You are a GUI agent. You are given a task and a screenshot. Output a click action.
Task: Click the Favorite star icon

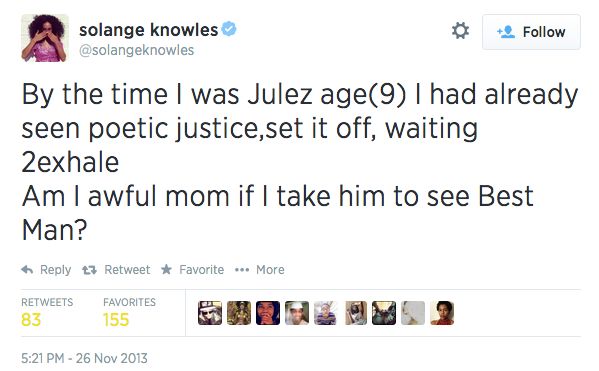coord(166,269)
